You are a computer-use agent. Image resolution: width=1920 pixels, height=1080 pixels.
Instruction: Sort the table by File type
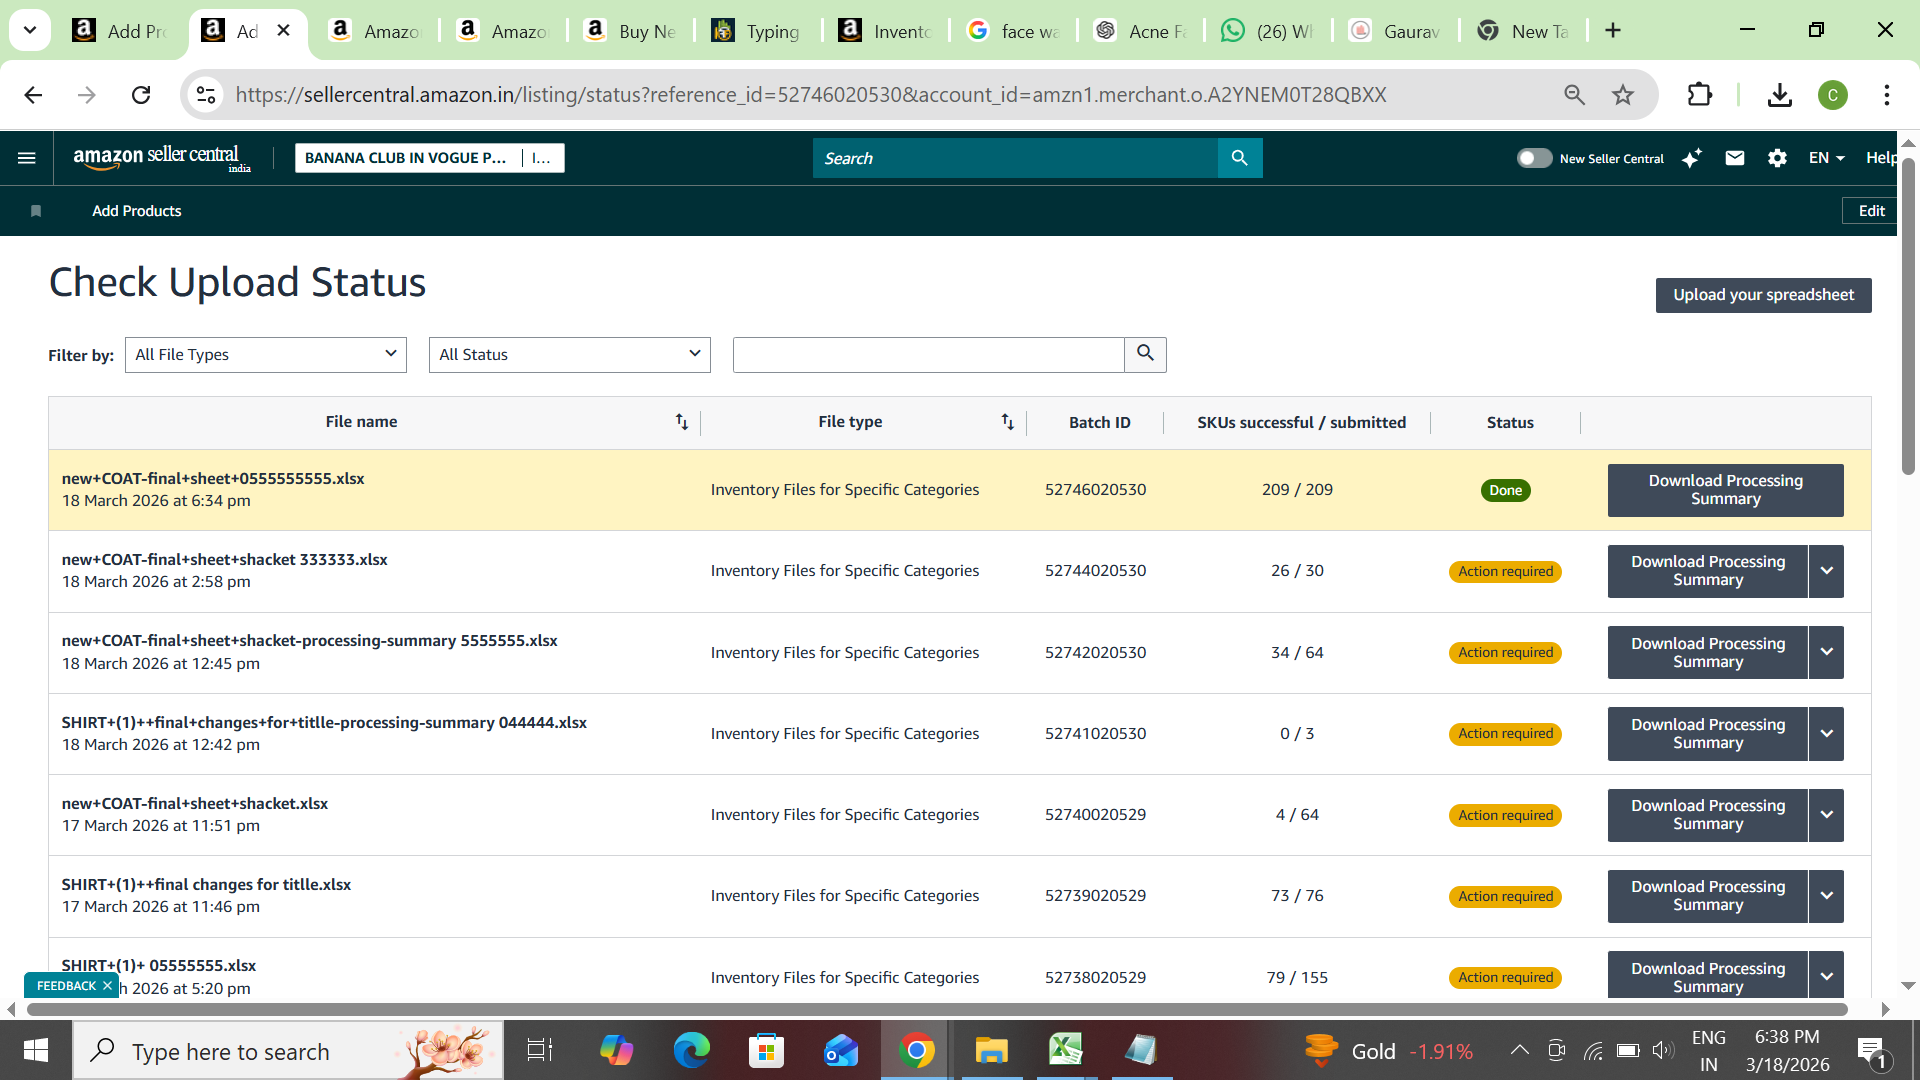[x=1007, y=422]
